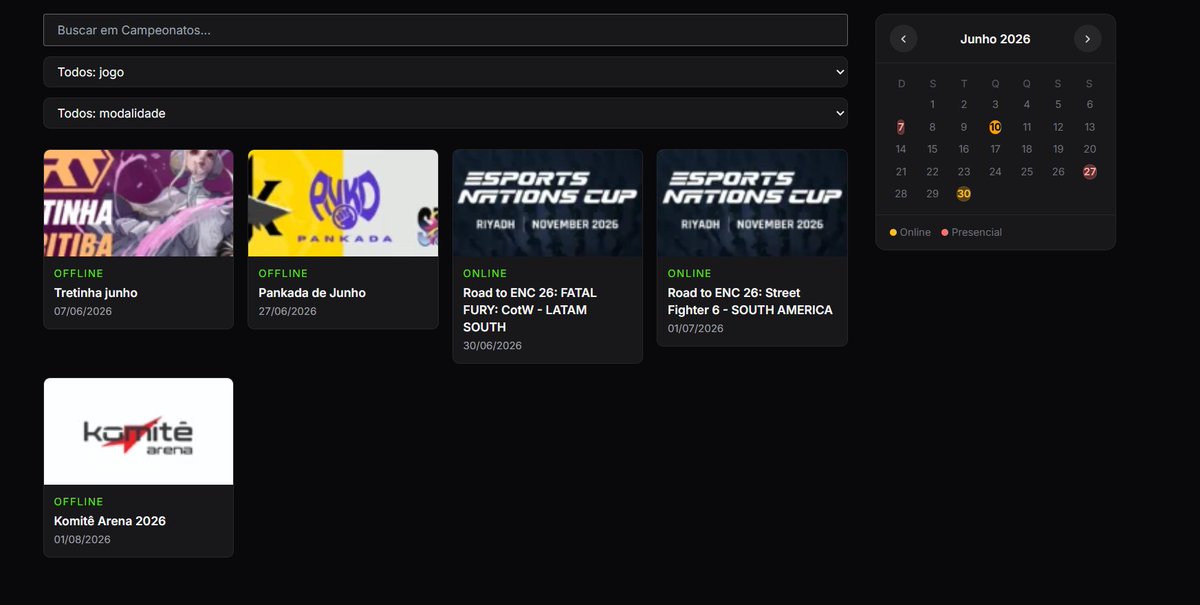Select day 12 in June calendar

tap(1058, 127)
